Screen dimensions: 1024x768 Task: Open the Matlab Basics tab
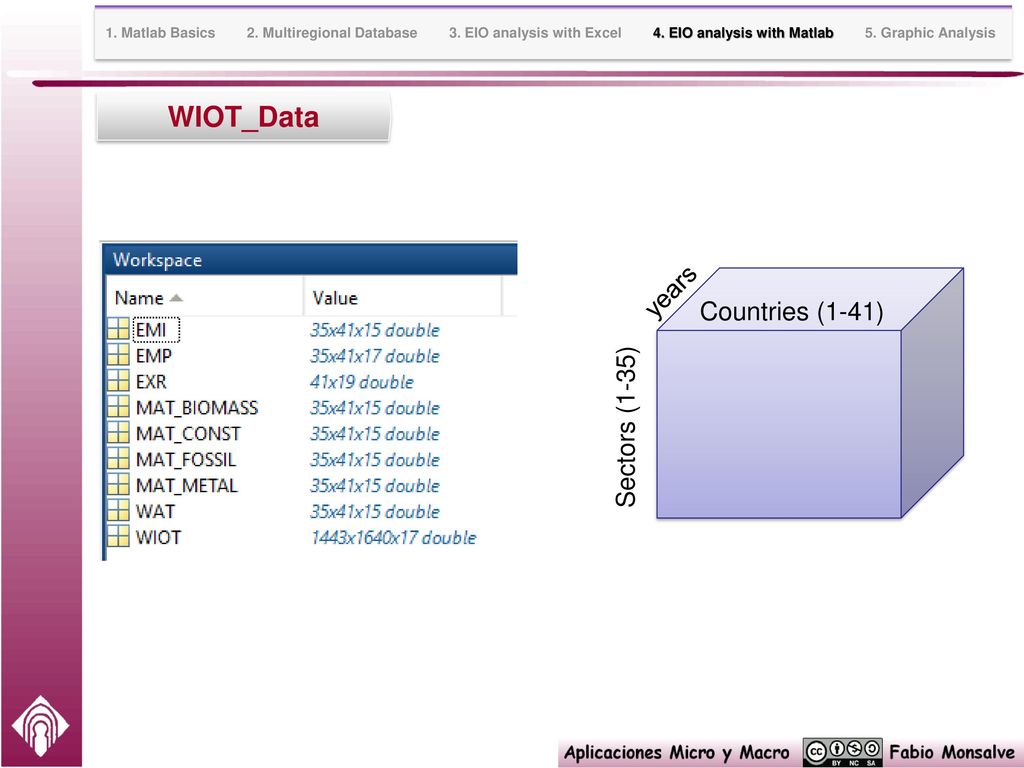[x=160, y=33]
